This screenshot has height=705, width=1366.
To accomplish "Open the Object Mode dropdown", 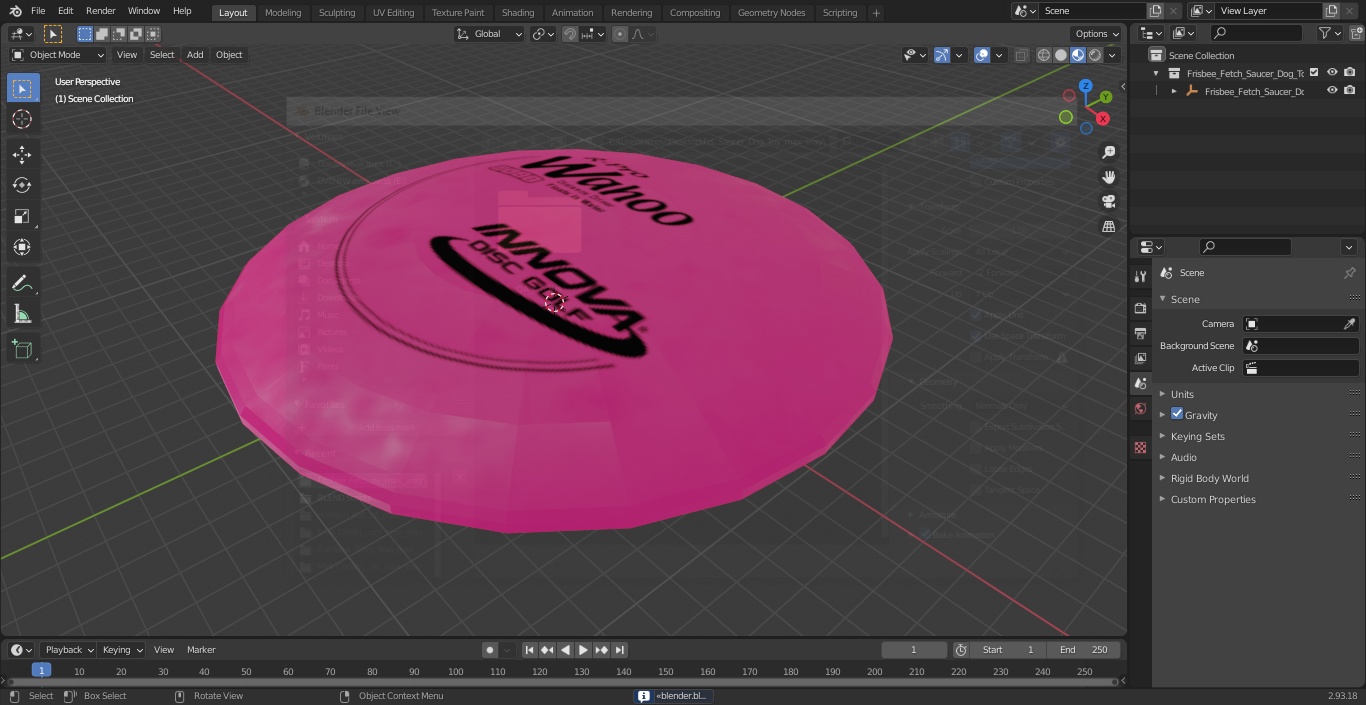I will [58, 55].
